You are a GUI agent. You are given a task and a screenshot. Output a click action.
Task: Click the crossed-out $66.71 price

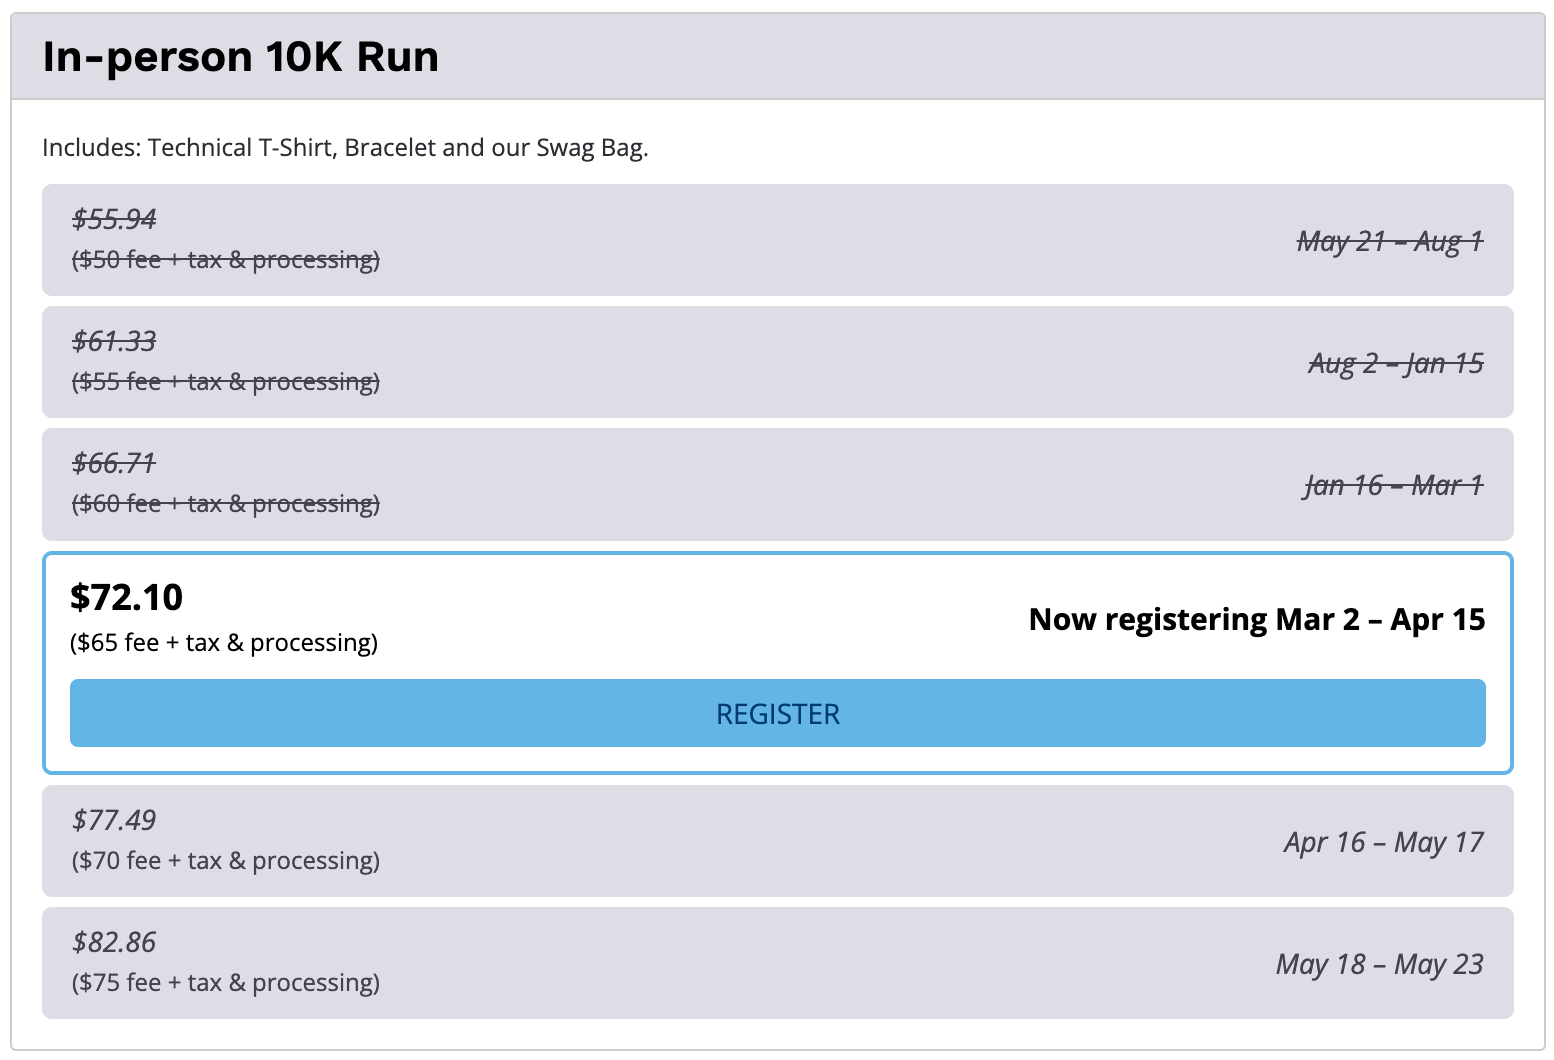pos(114,463)
